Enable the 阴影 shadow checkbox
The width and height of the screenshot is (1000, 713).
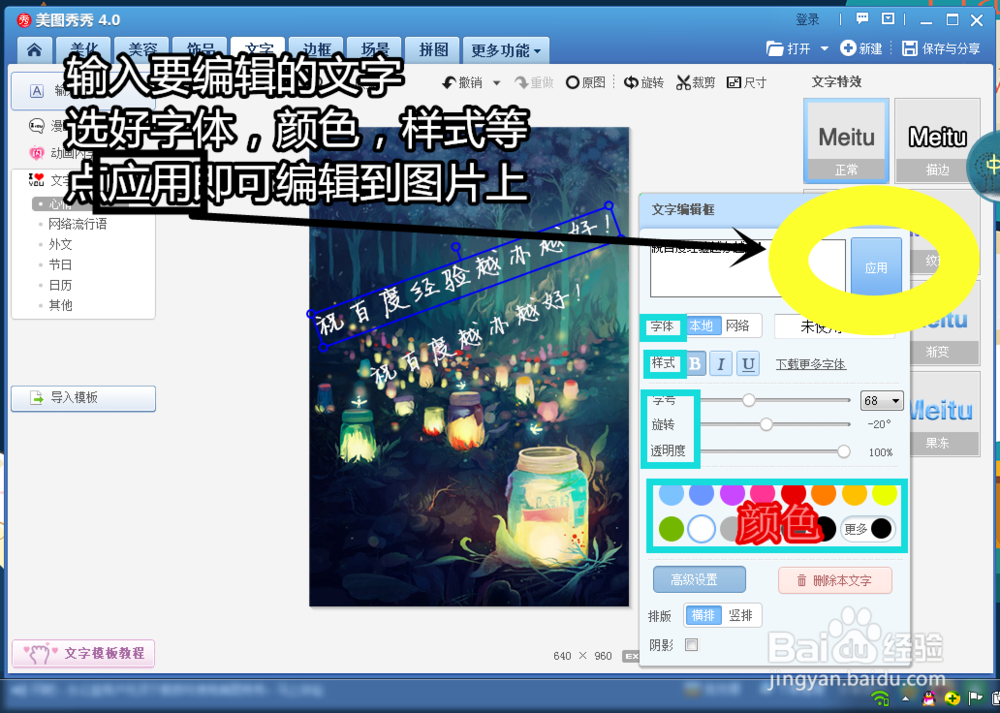coord(691,645)
